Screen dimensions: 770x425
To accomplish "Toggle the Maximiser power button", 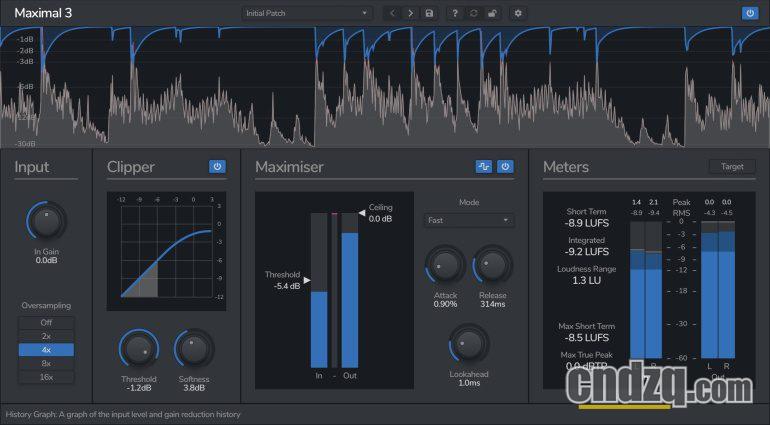I will point(505,166).
